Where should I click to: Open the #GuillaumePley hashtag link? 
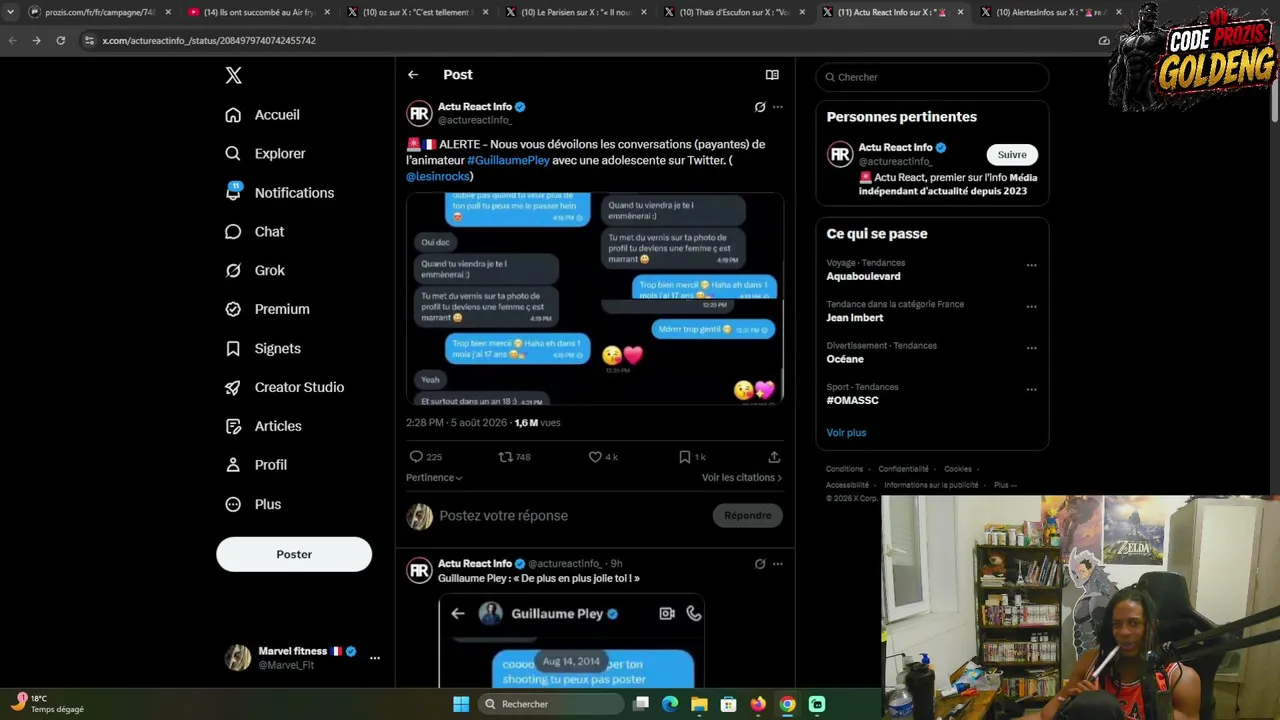pos(509,160)
